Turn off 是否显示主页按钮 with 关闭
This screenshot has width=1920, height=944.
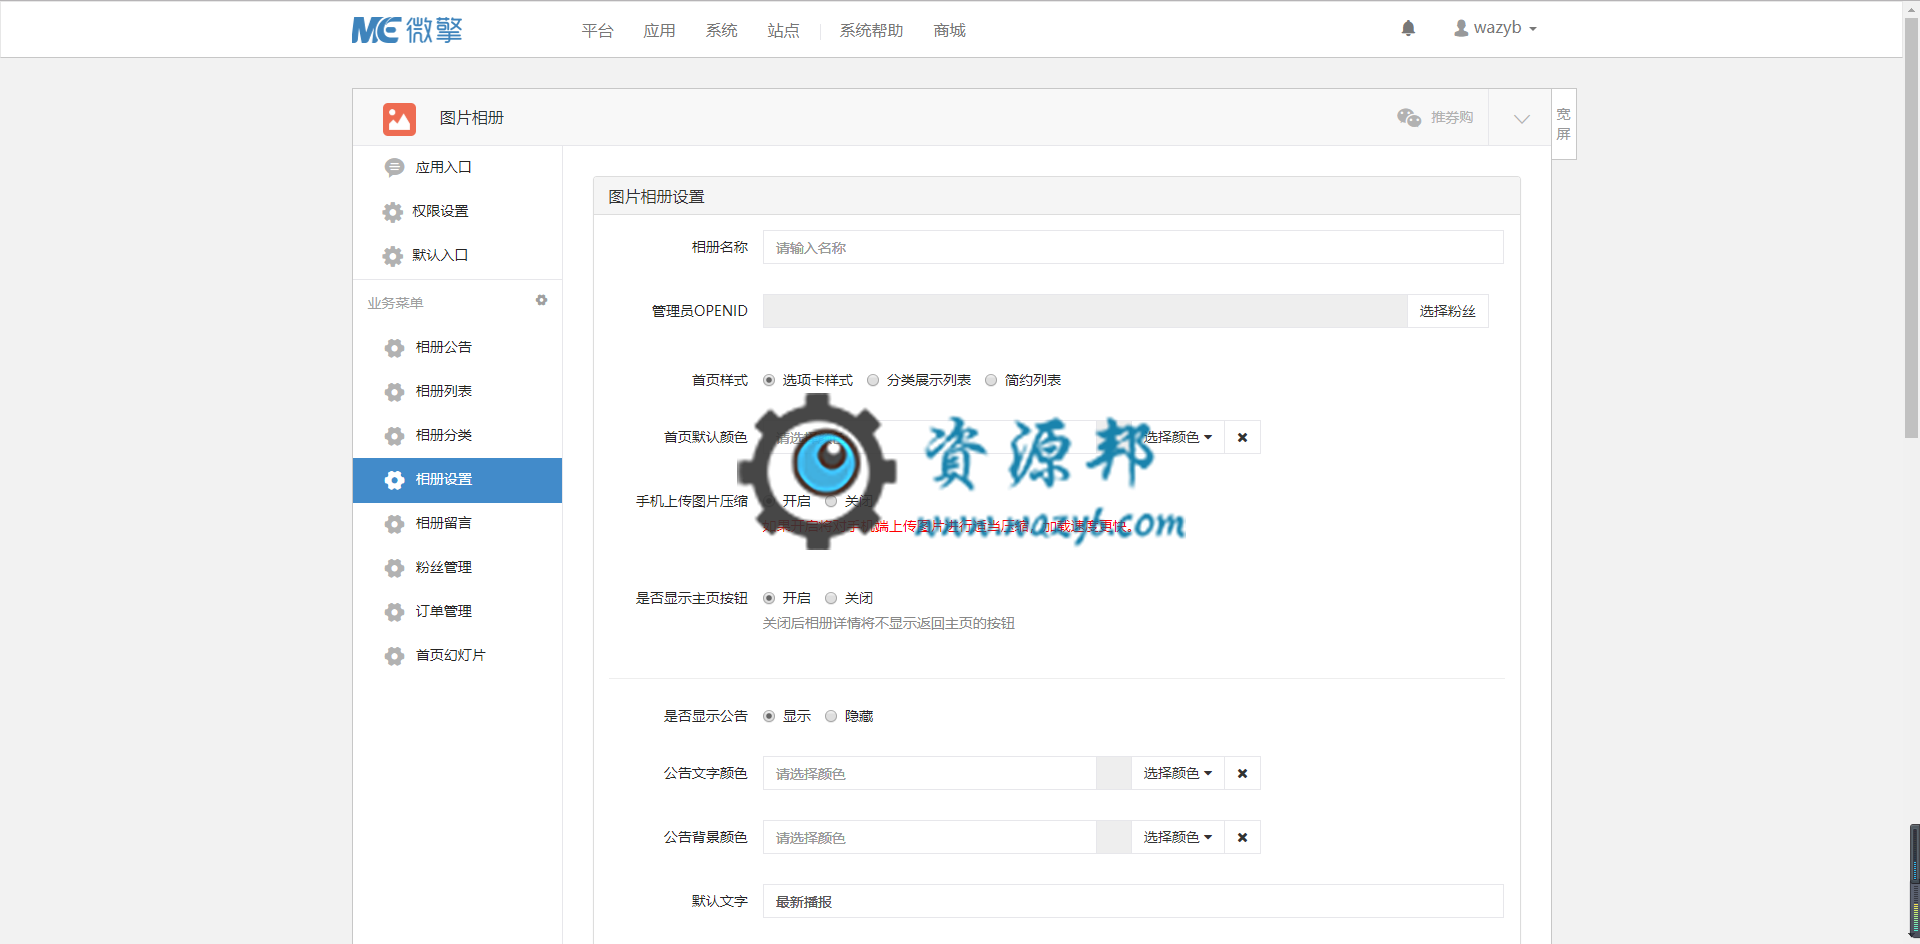[x=831, y=598]
